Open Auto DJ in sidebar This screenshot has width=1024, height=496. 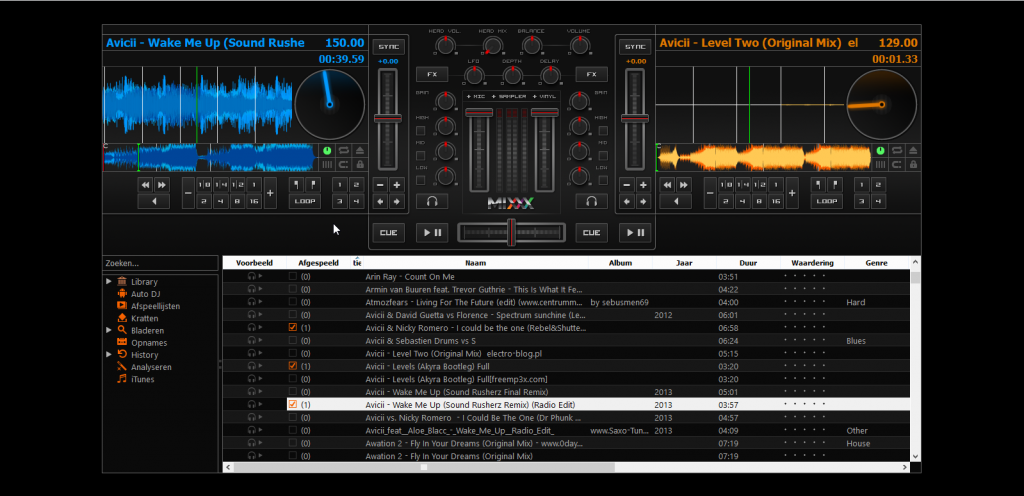coord(146,294)
